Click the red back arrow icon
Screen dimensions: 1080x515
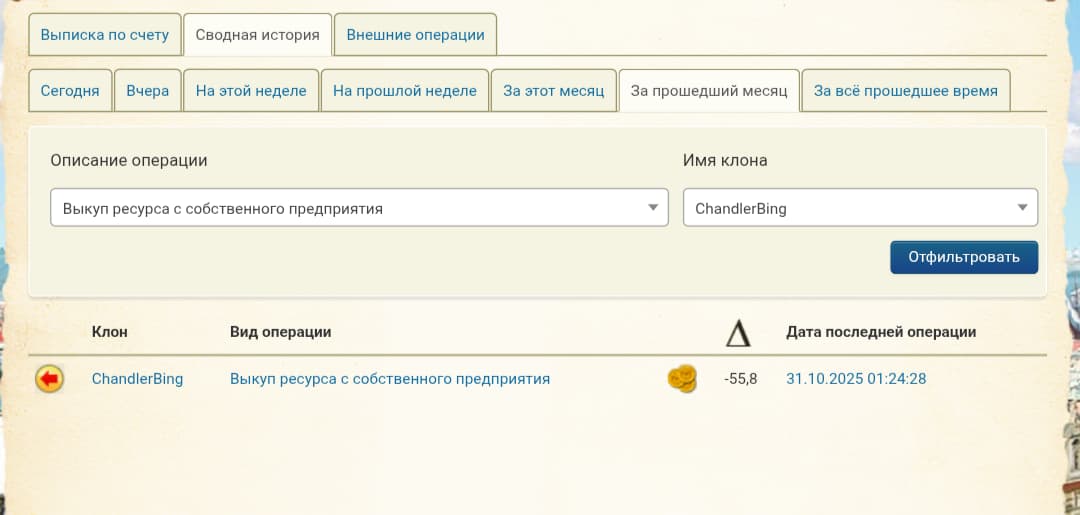click(x=49, y=379)
